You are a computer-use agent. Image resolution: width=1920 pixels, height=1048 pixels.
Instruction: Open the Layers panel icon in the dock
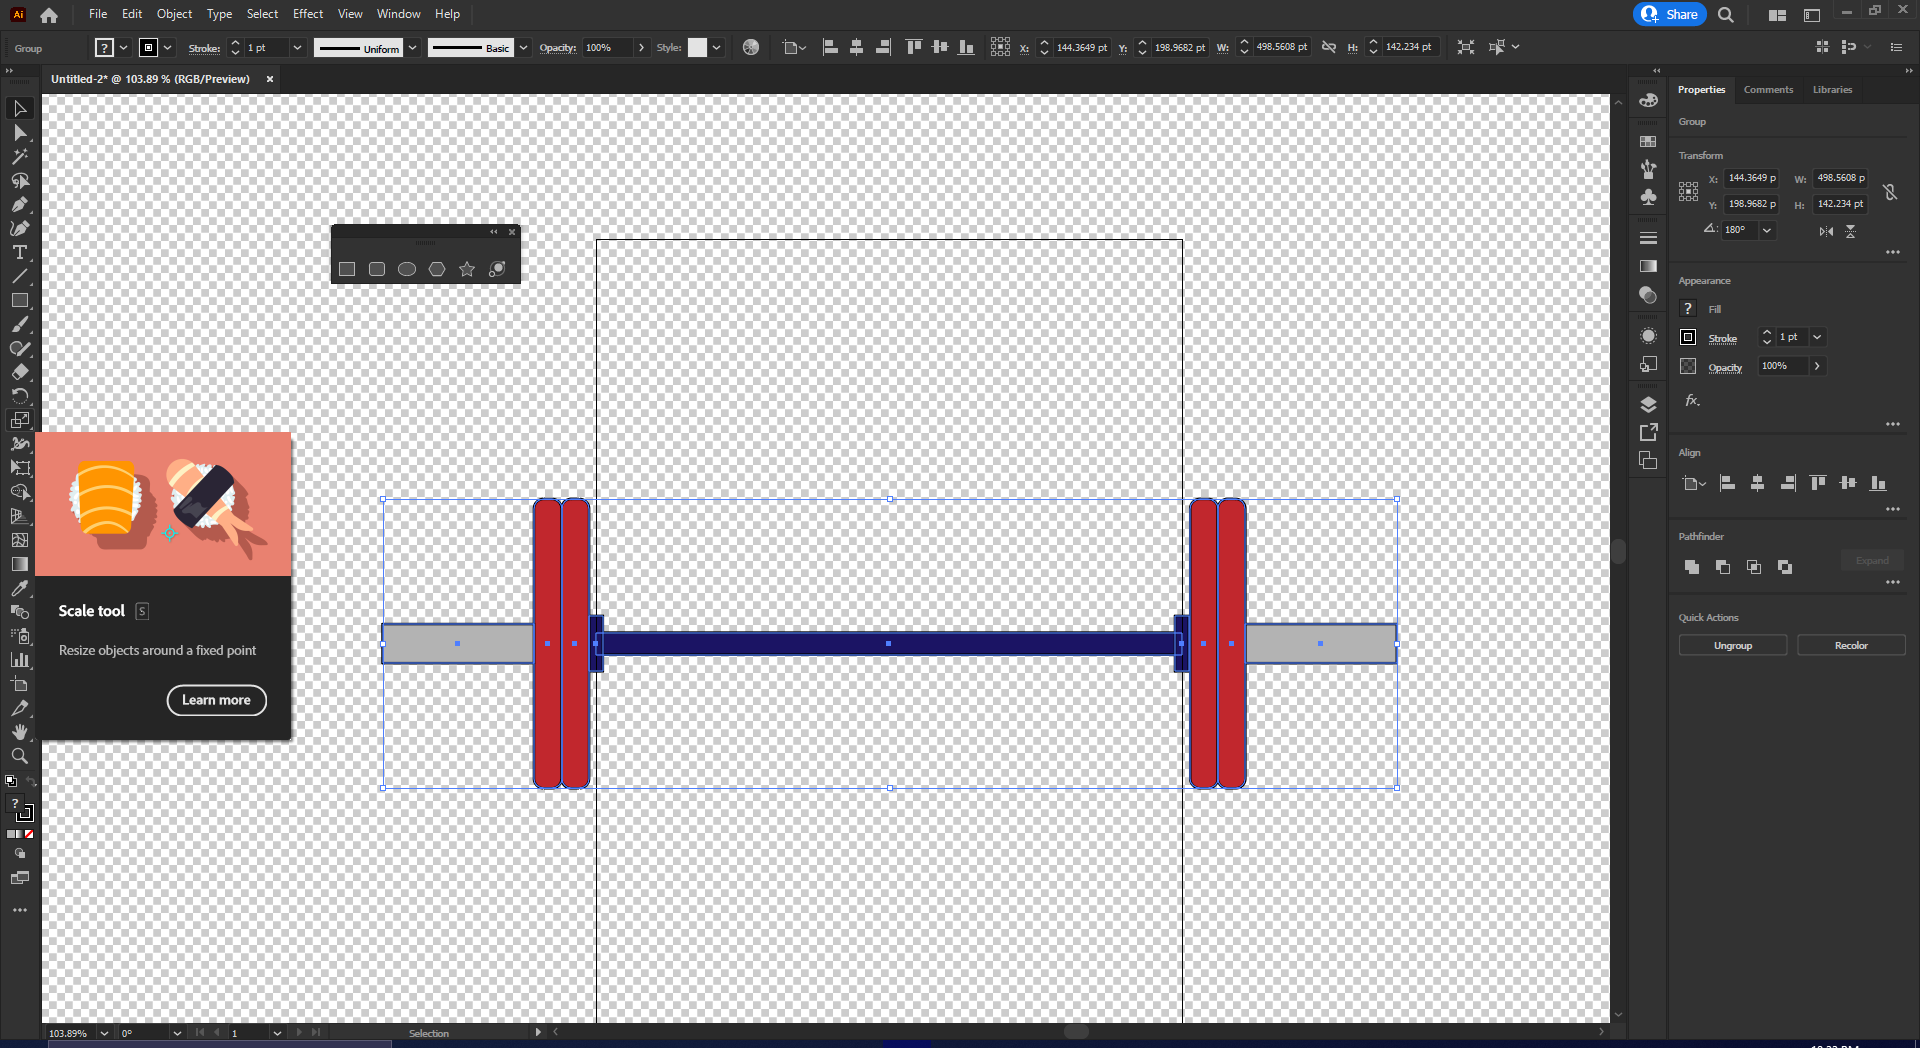click(x=1649, y=405)
